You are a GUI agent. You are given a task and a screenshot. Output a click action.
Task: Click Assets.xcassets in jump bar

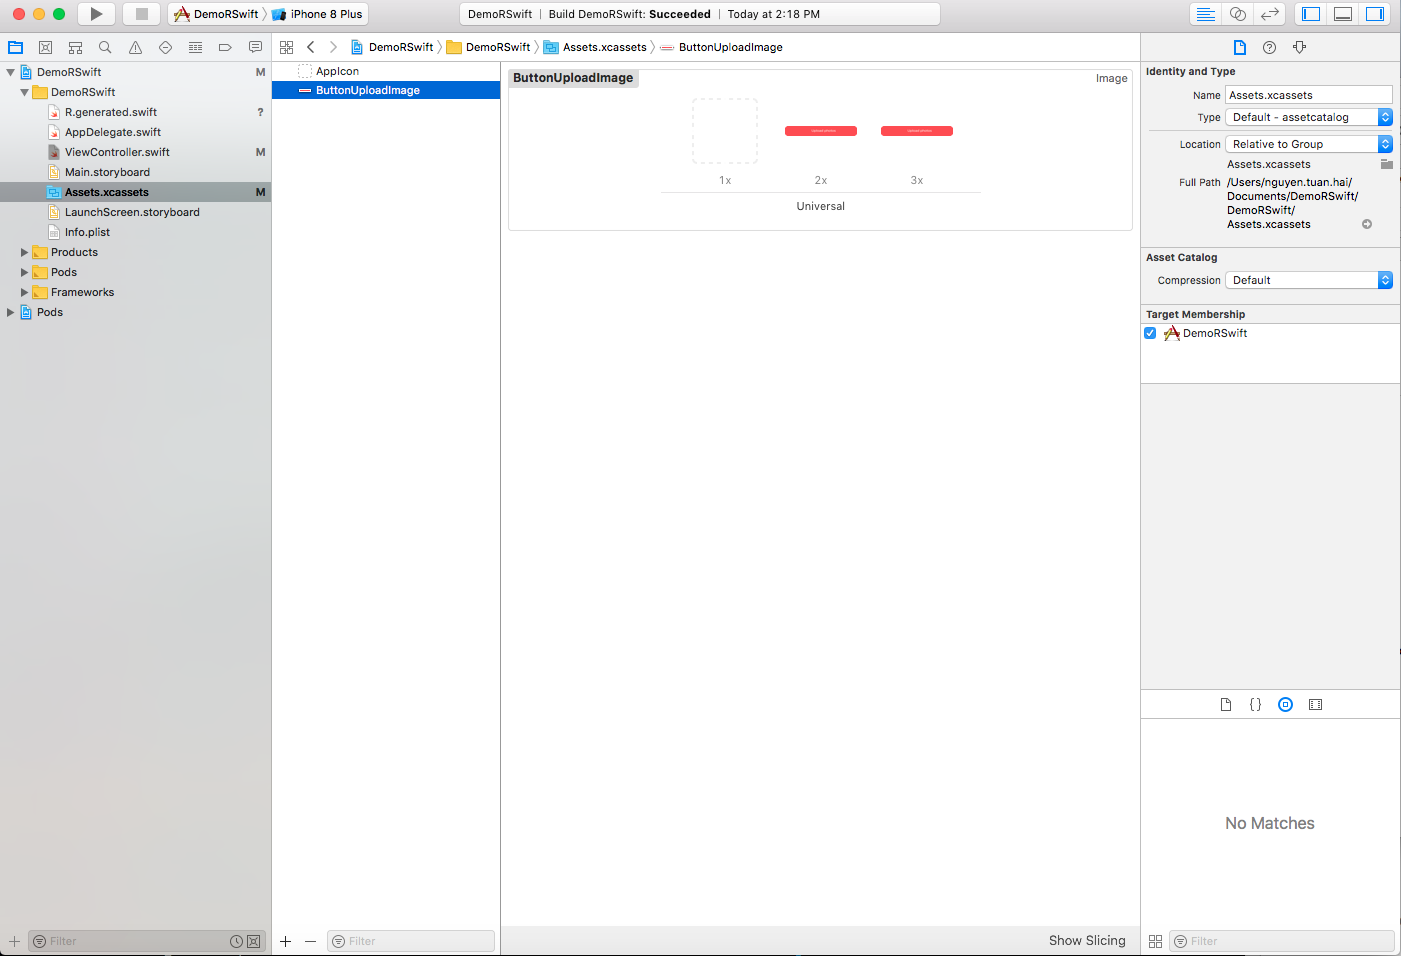click(595, 47)
